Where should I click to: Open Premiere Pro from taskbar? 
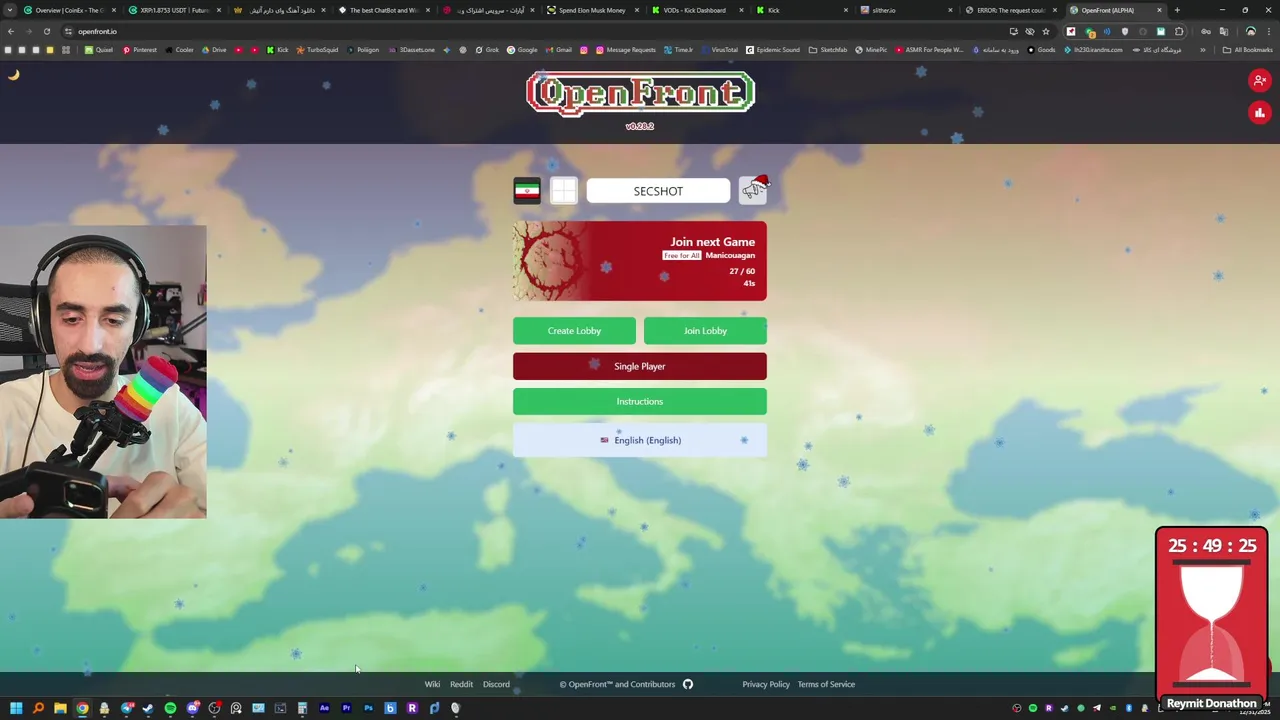tap(346, 708)
